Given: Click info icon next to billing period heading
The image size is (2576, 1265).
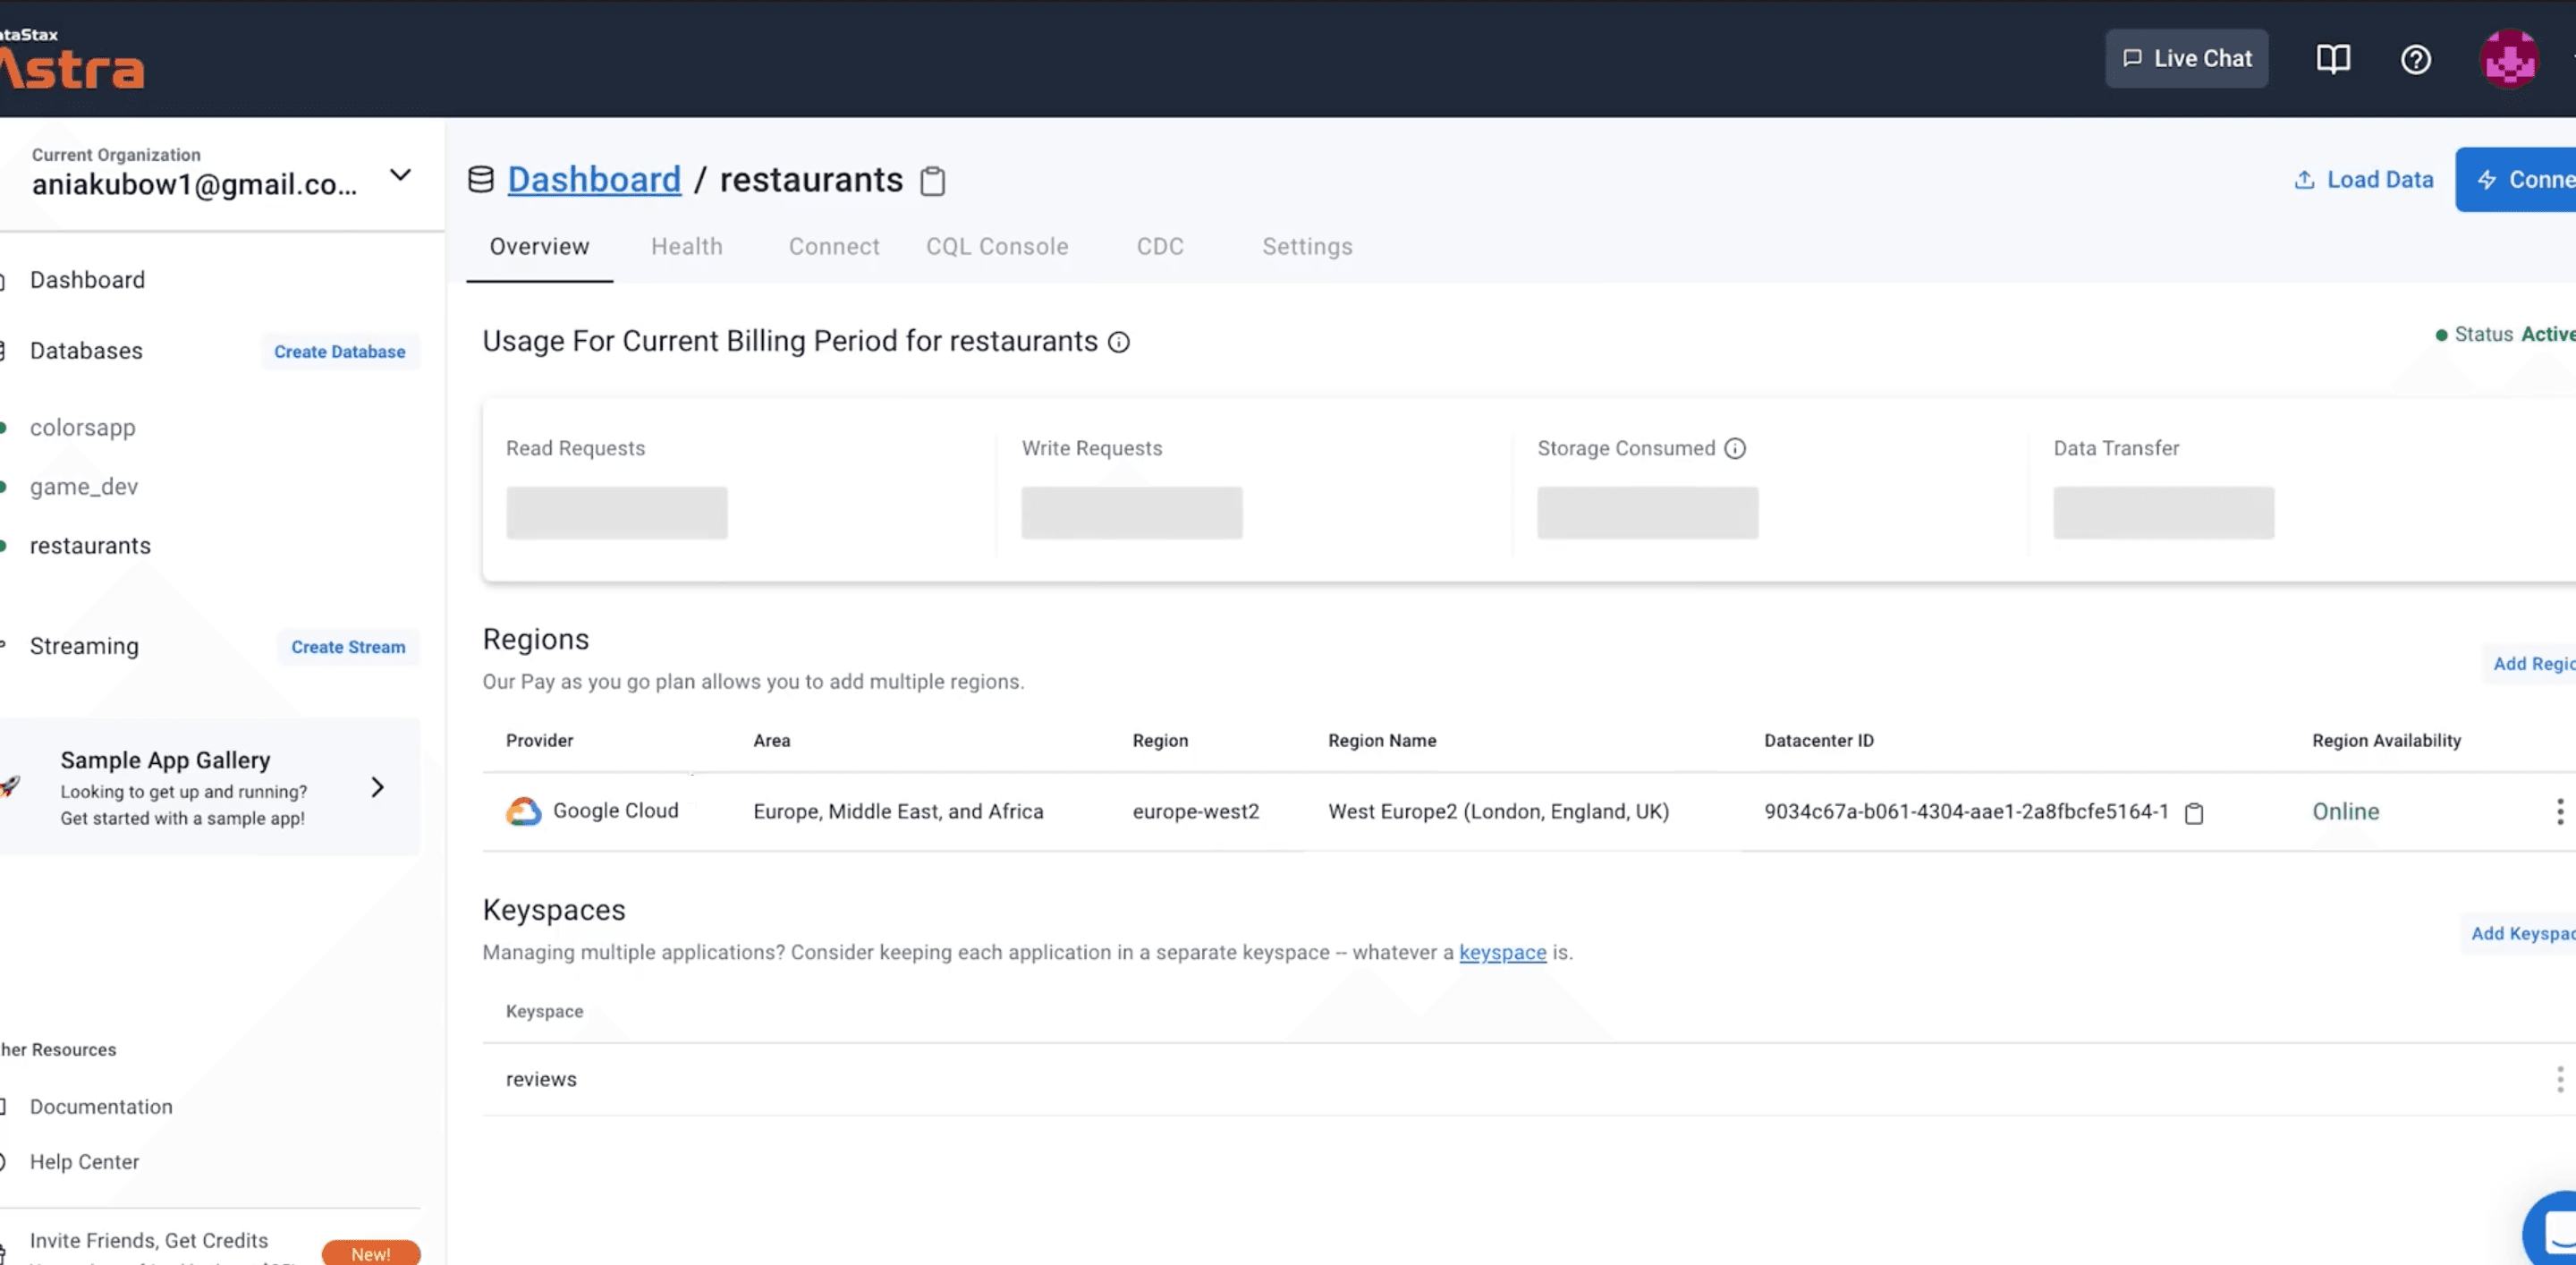Looking at the screenshot, I should coord(1119,342).
